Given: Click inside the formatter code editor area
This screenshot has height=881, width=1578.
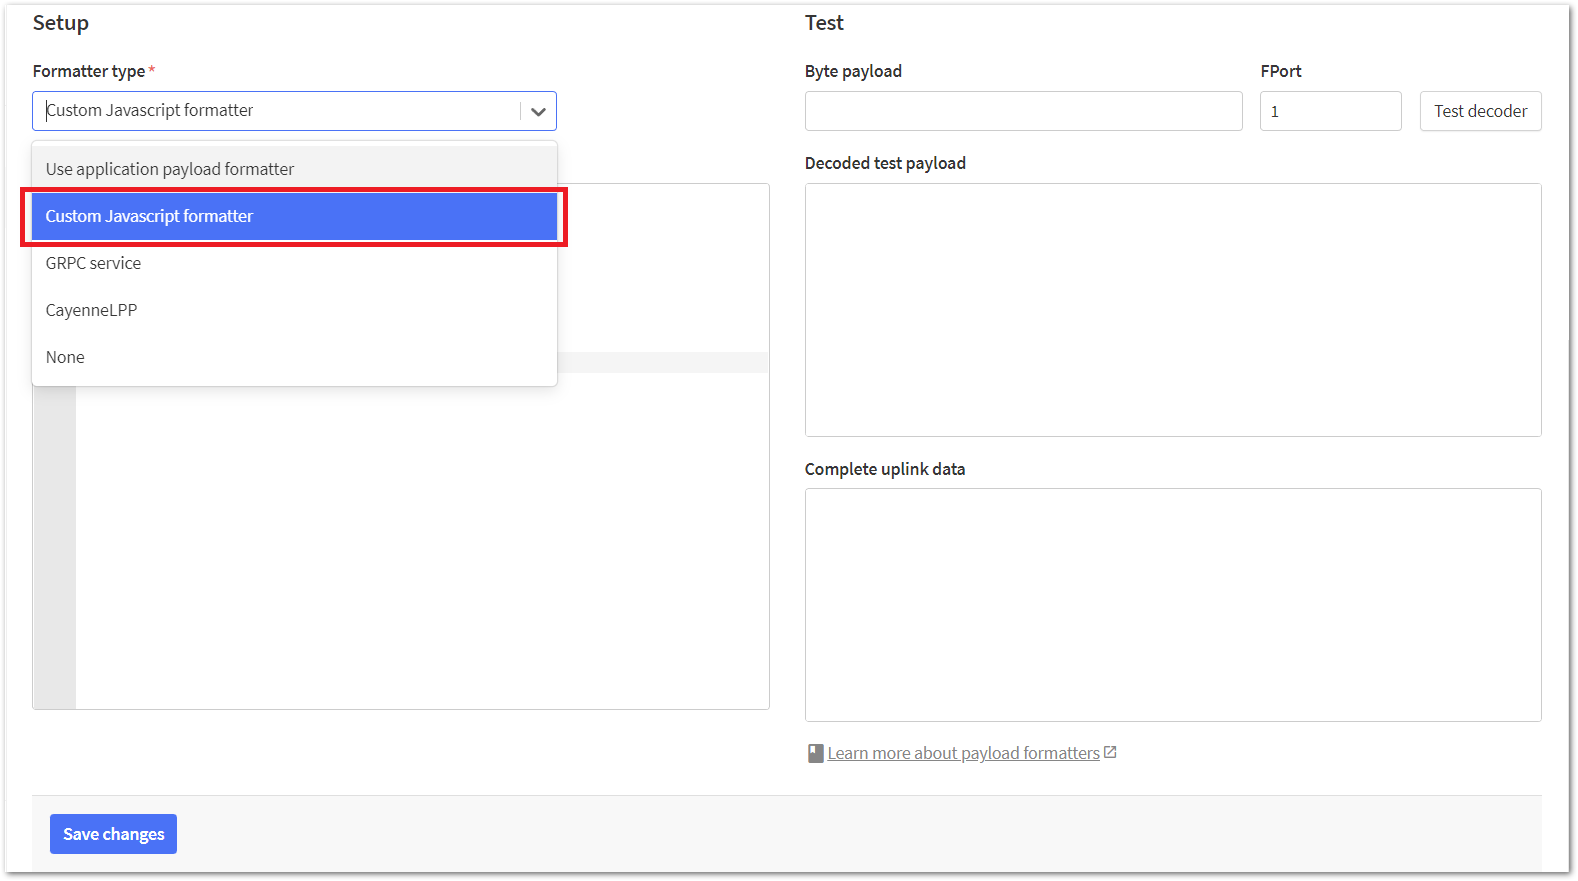Looking at the screenshot, I should (420, 540).
